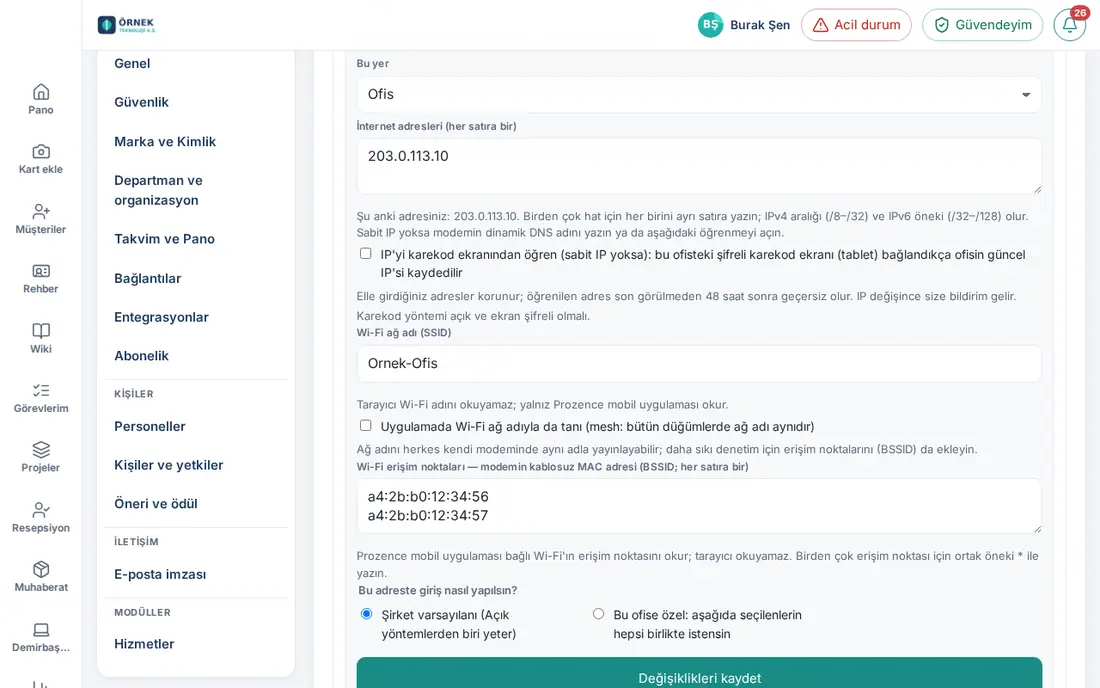Click the Acil durum emergency button

pos(856,25)
